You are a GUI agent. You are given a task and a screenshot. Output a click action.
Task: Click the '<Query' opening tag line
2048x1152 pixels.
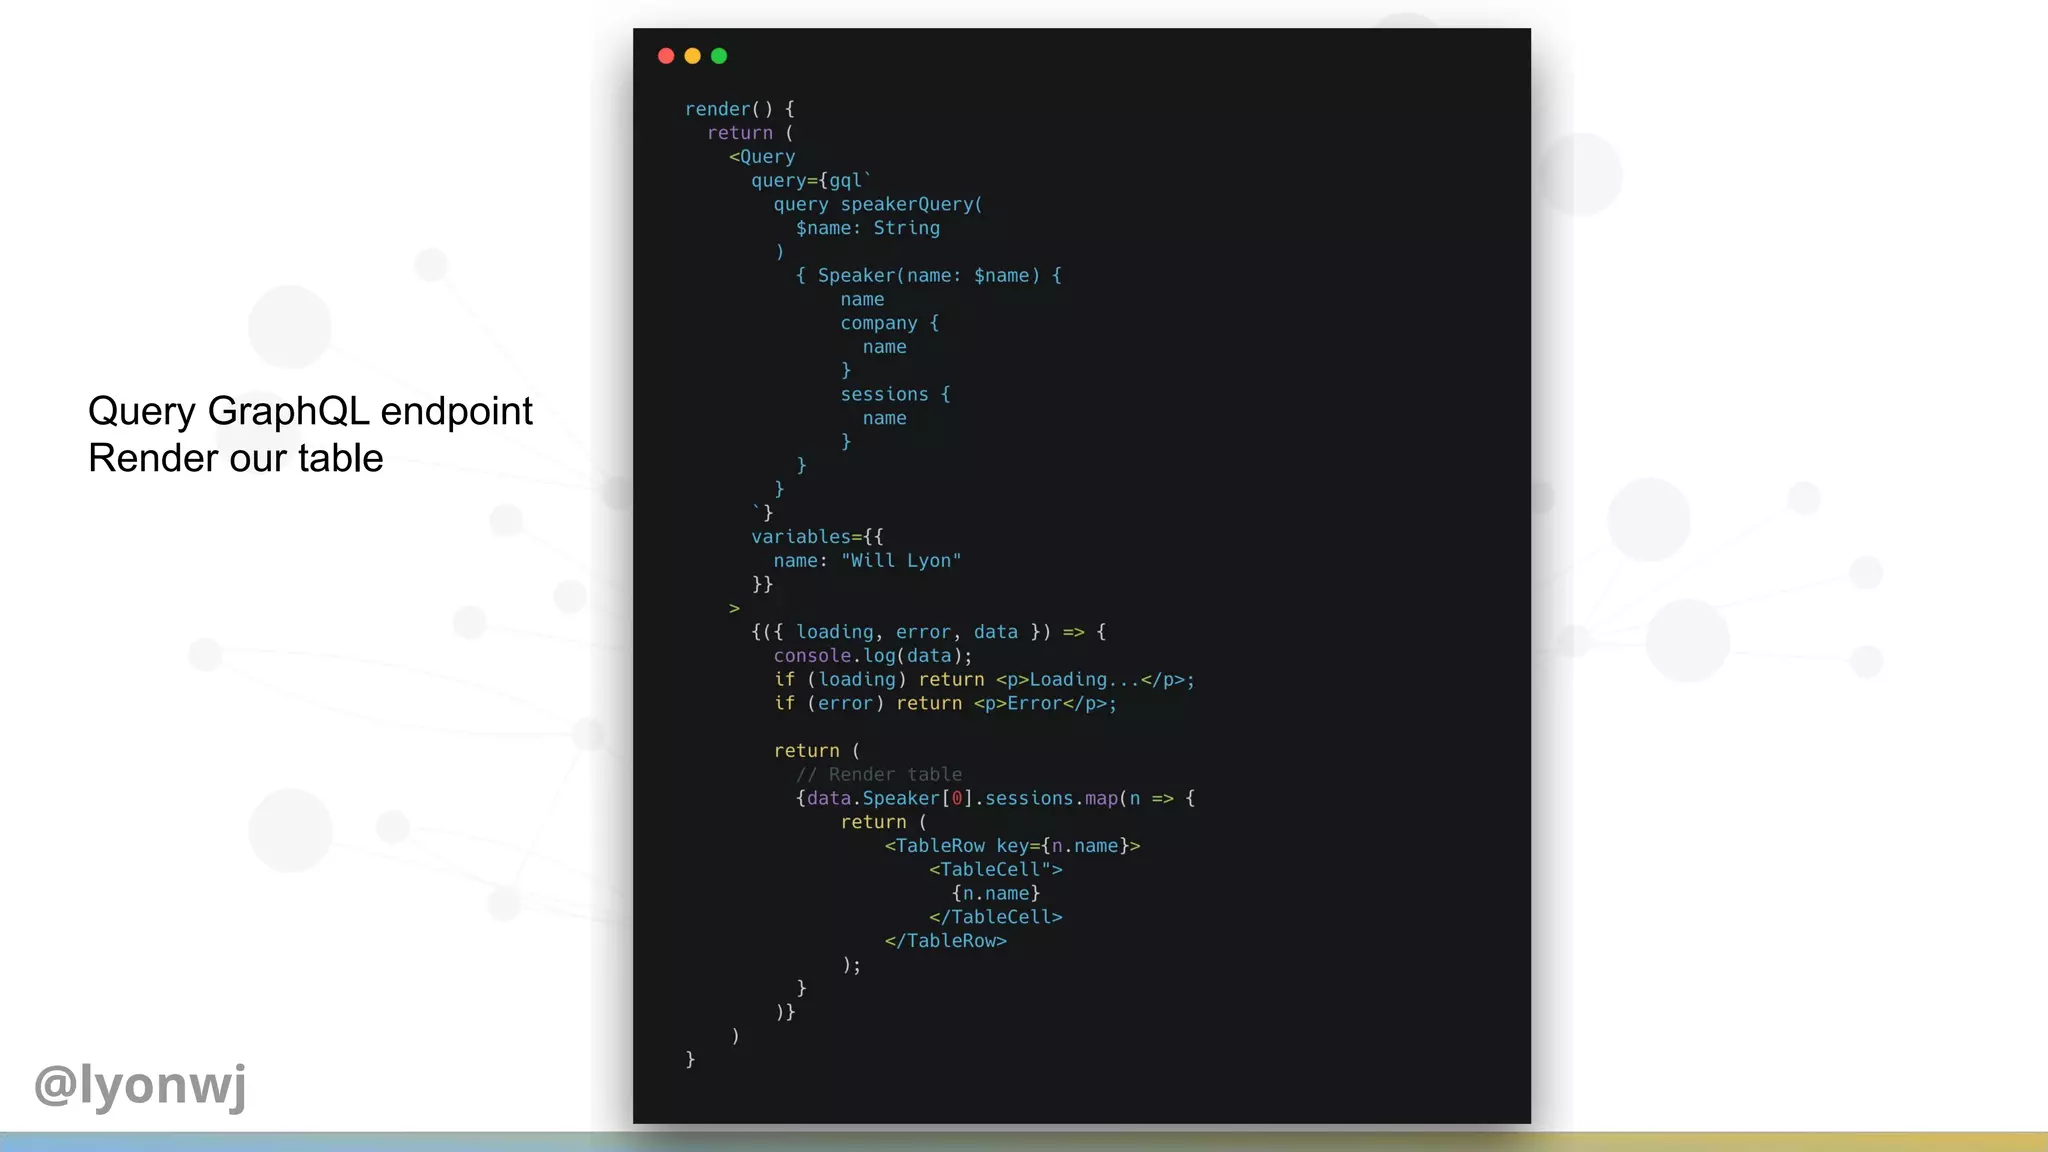point(762,157)
